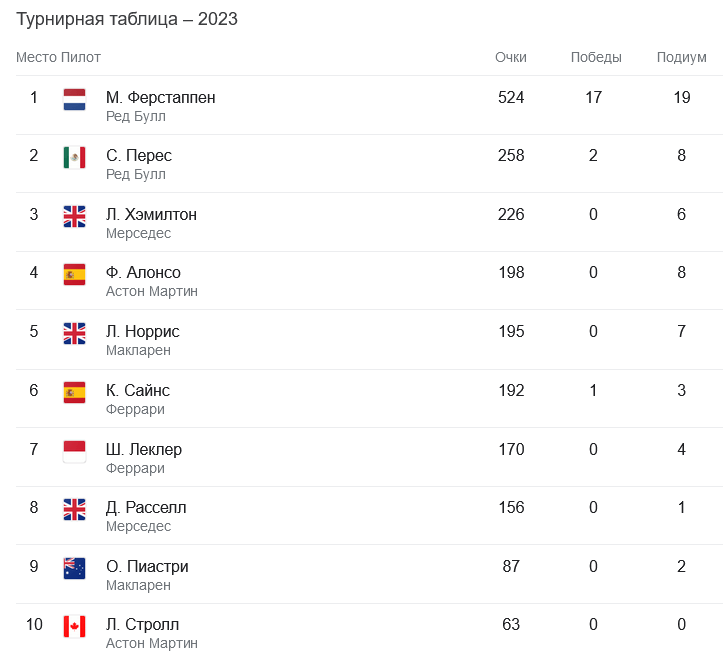Viewport: 723px width, 661px height.
Task: Click the Очки column header
Action: click(x=510, y=57)
